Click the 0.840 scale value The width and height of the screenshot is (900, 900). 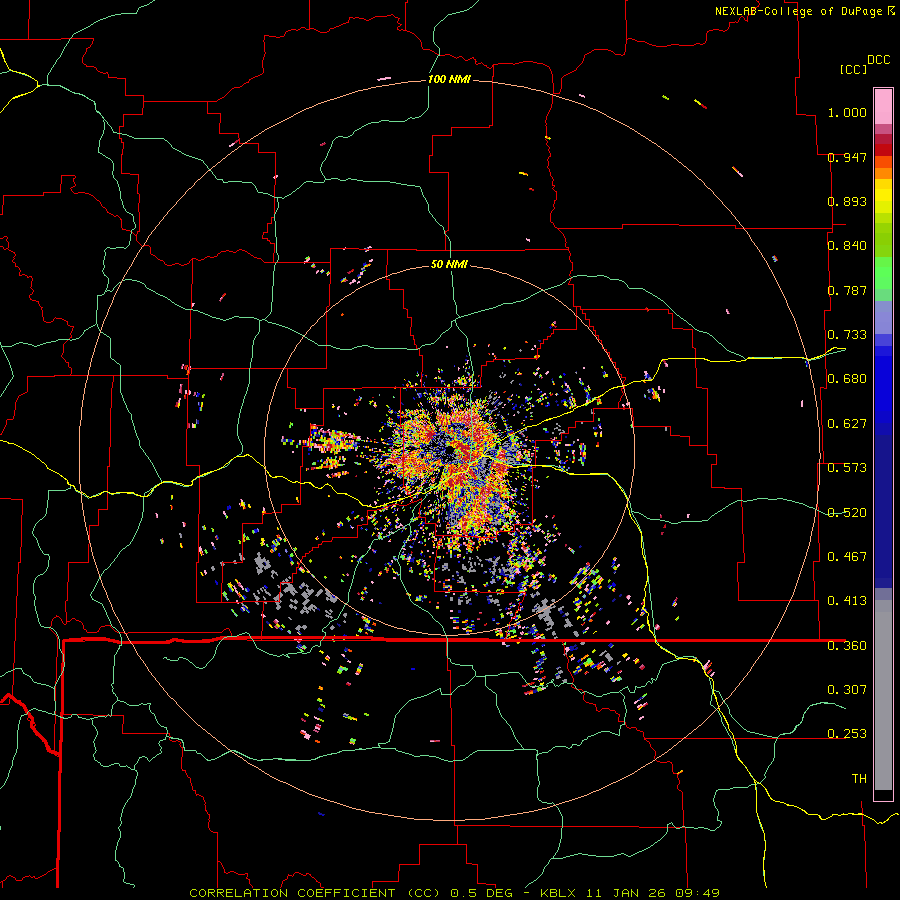pos(847,246)
